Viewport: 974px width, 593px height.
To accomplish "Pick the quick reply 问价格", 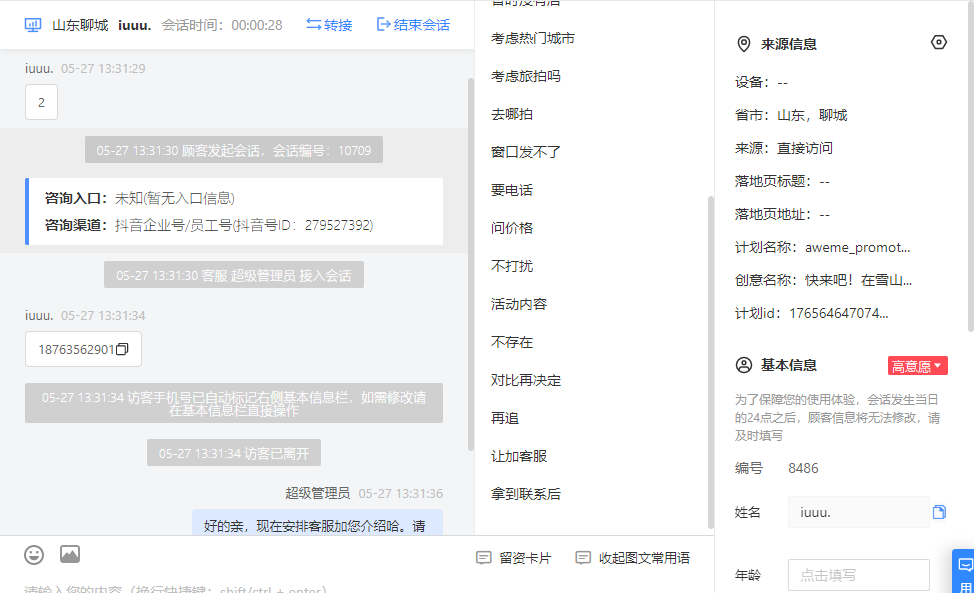I will pos(512,228).
